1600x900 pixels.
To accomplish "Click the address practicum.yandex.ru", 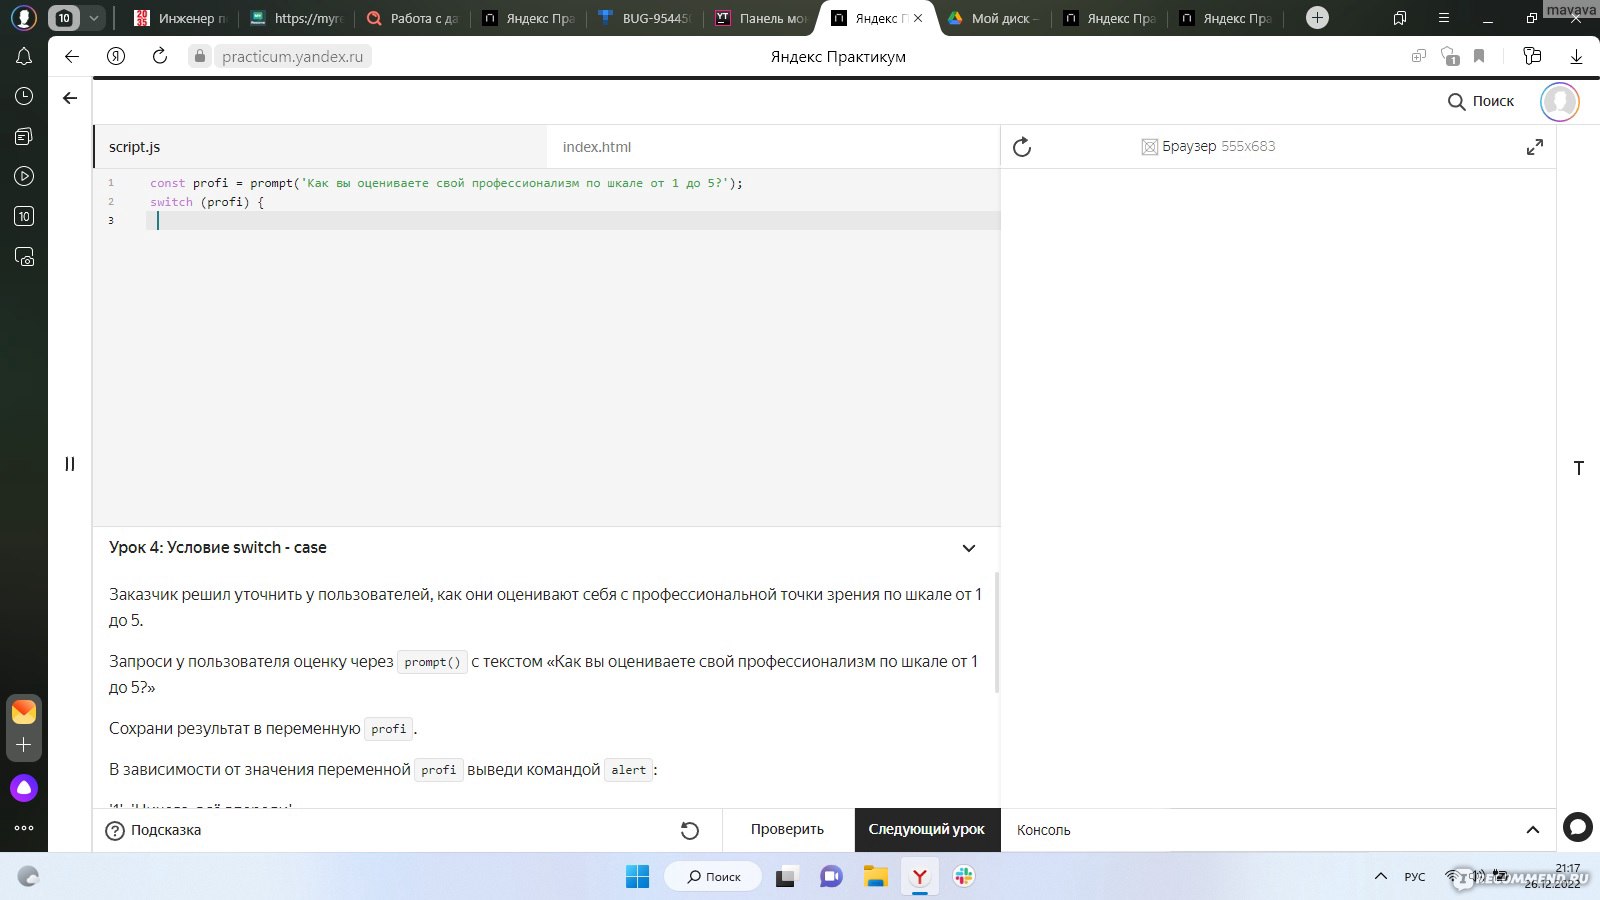I will [293, 57].
